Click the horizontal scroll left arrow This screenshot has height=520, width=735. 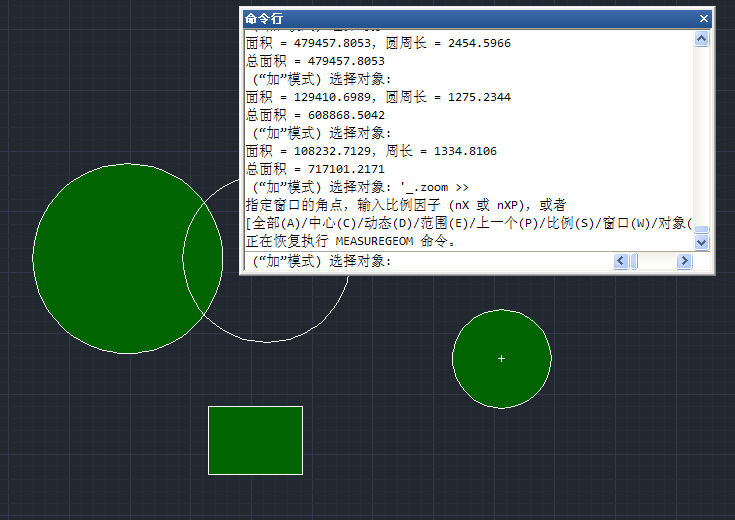[620, 261]
